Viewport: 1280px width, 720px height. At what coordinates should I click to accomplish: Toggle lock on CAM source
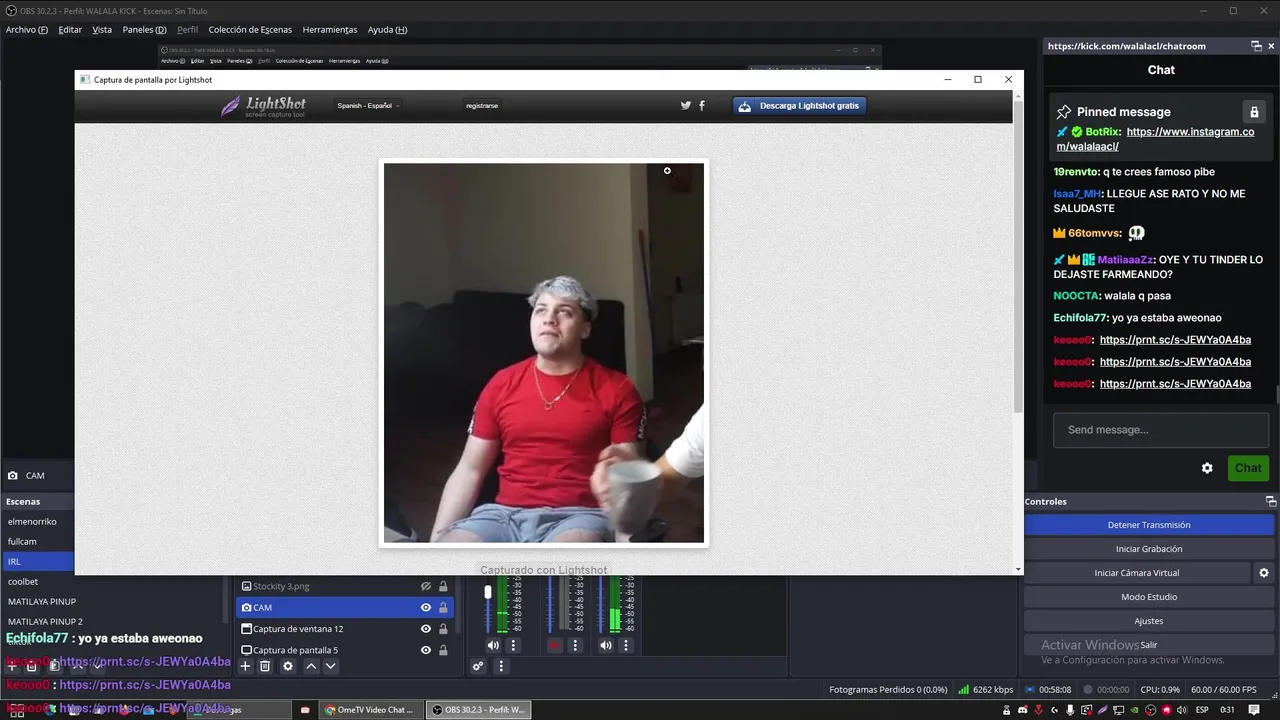click(443, 608)
